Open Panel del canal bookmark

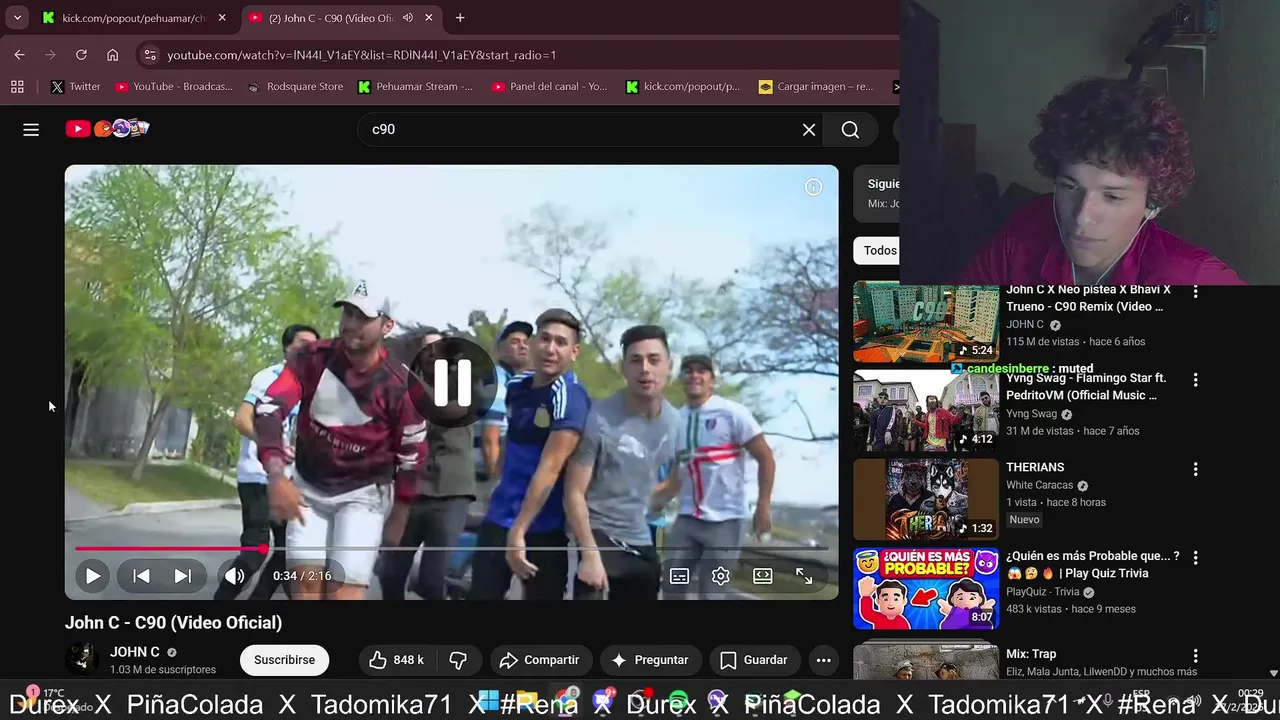coord(549,87)
